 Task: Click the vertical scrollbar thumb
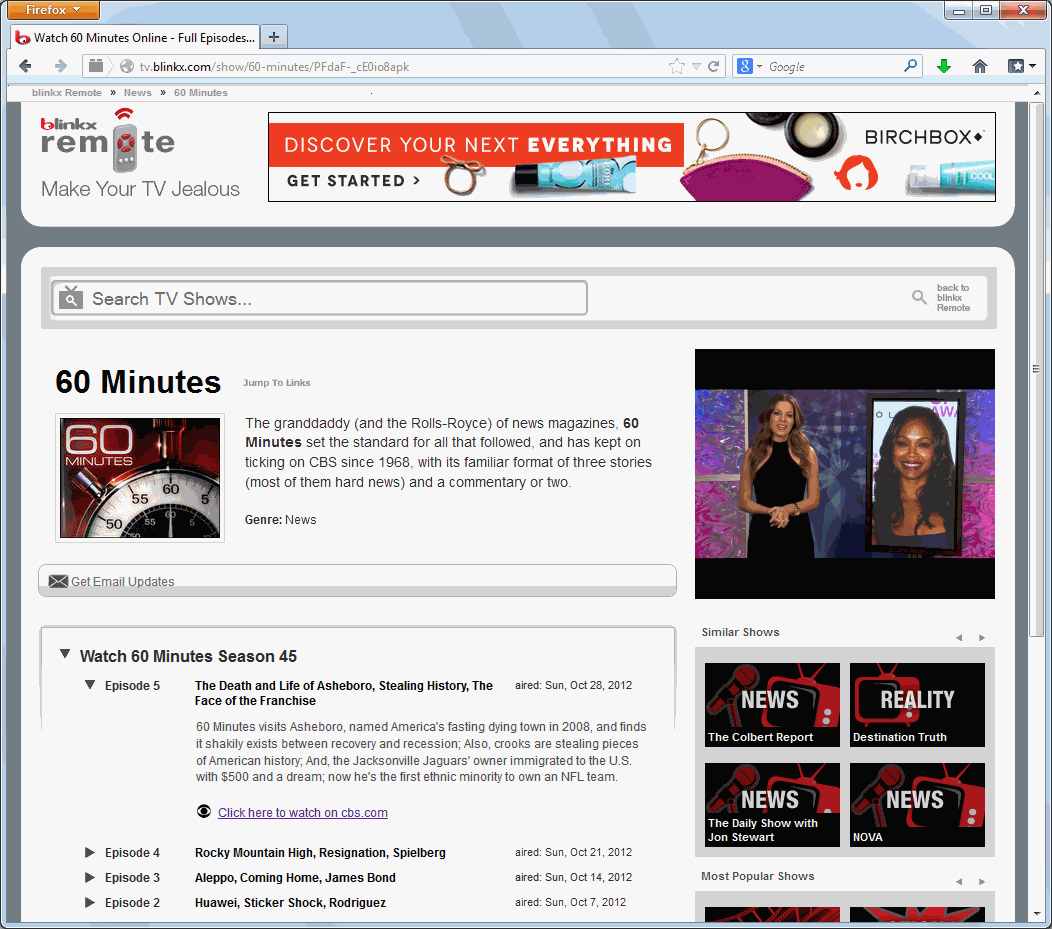tap(1036, 369)
